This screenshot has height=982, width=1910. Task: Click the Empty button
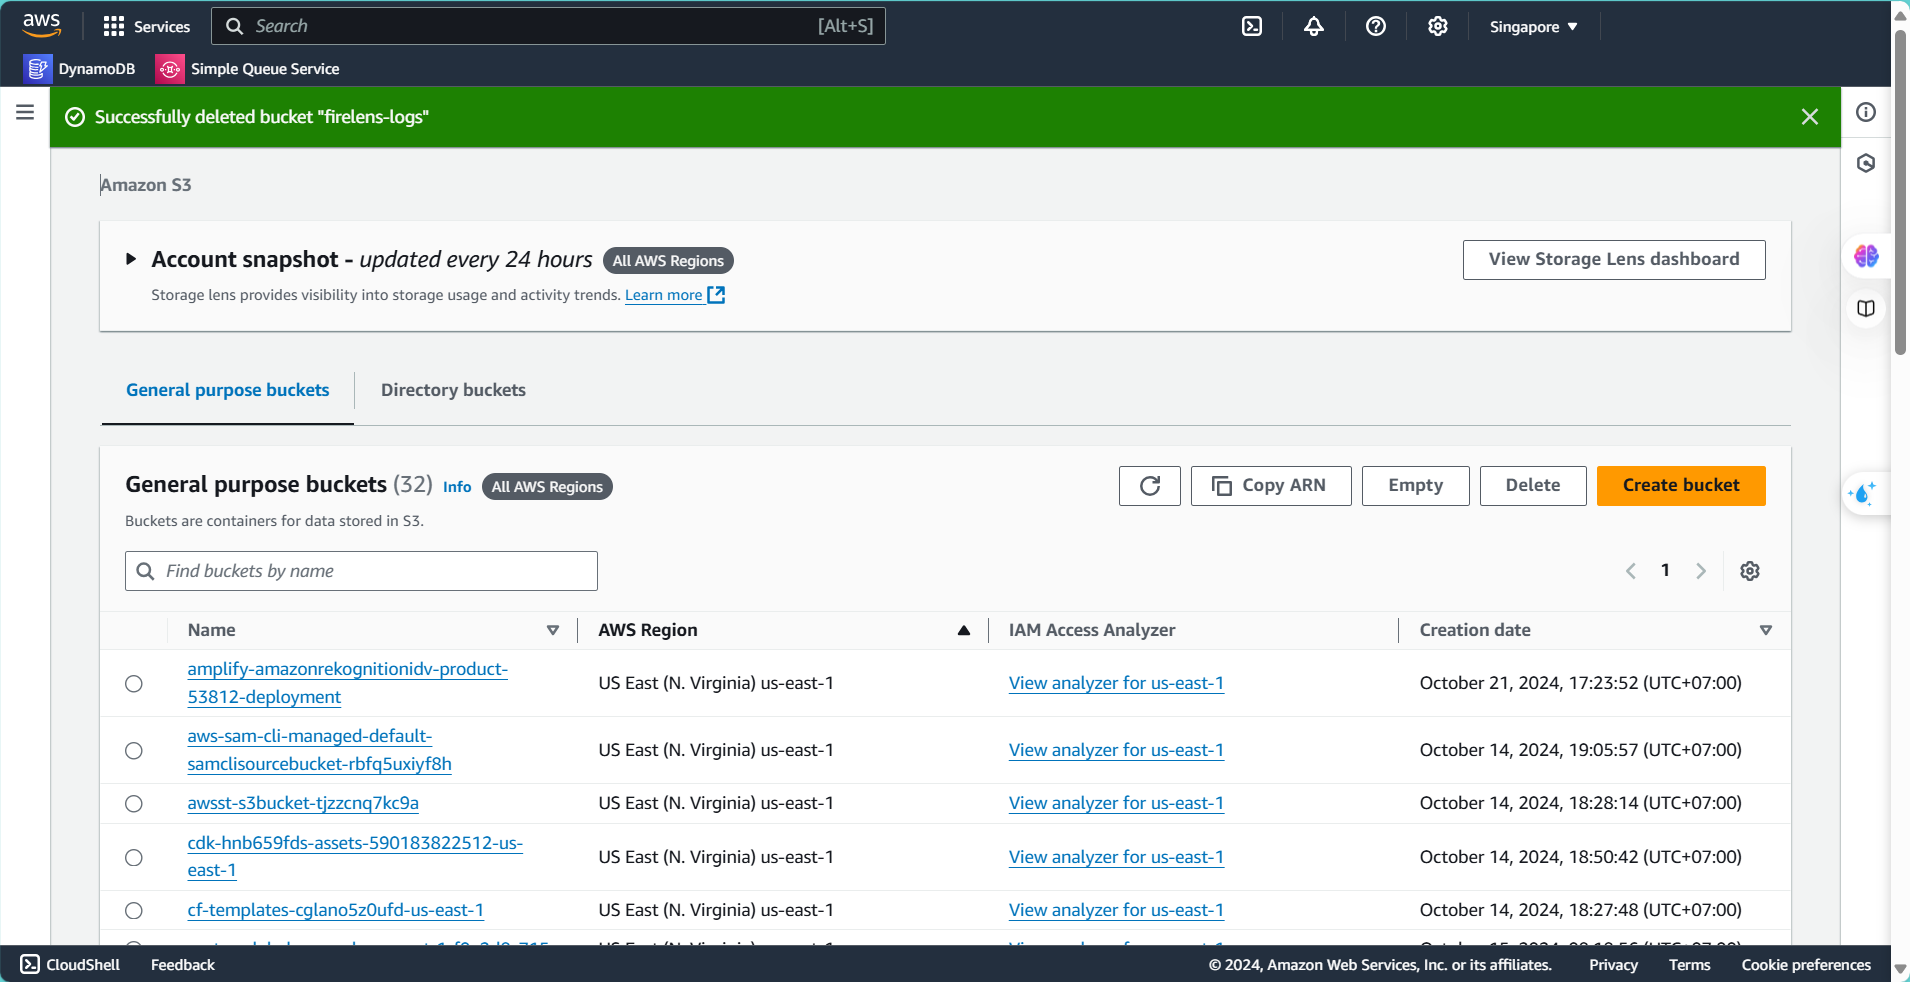(1416, 486)
